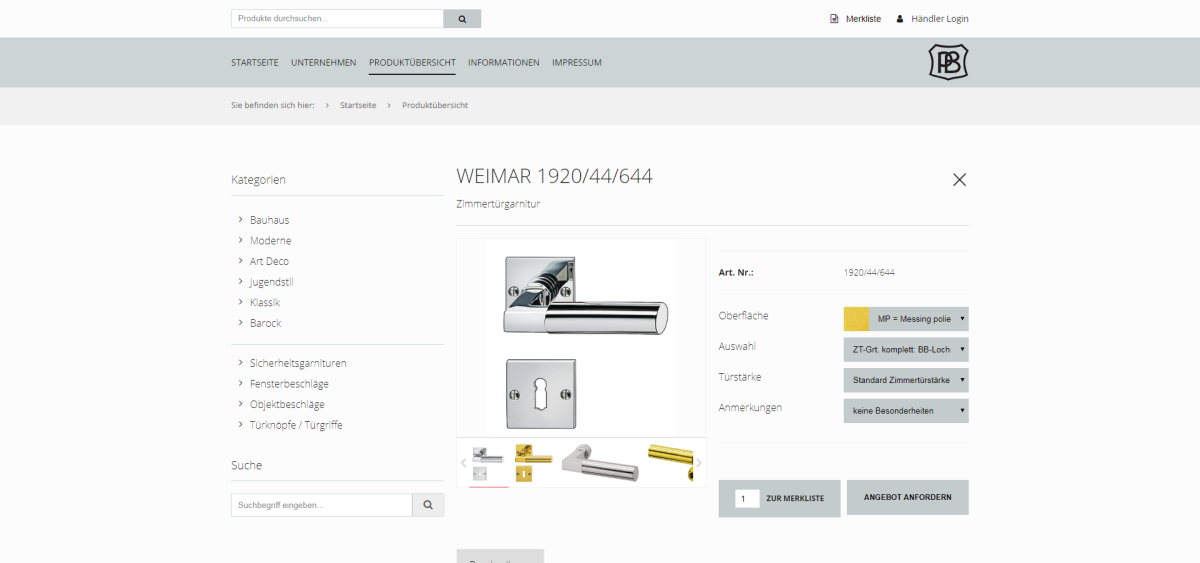Open the Merkliste link
1200x563 pixels.
855,19
